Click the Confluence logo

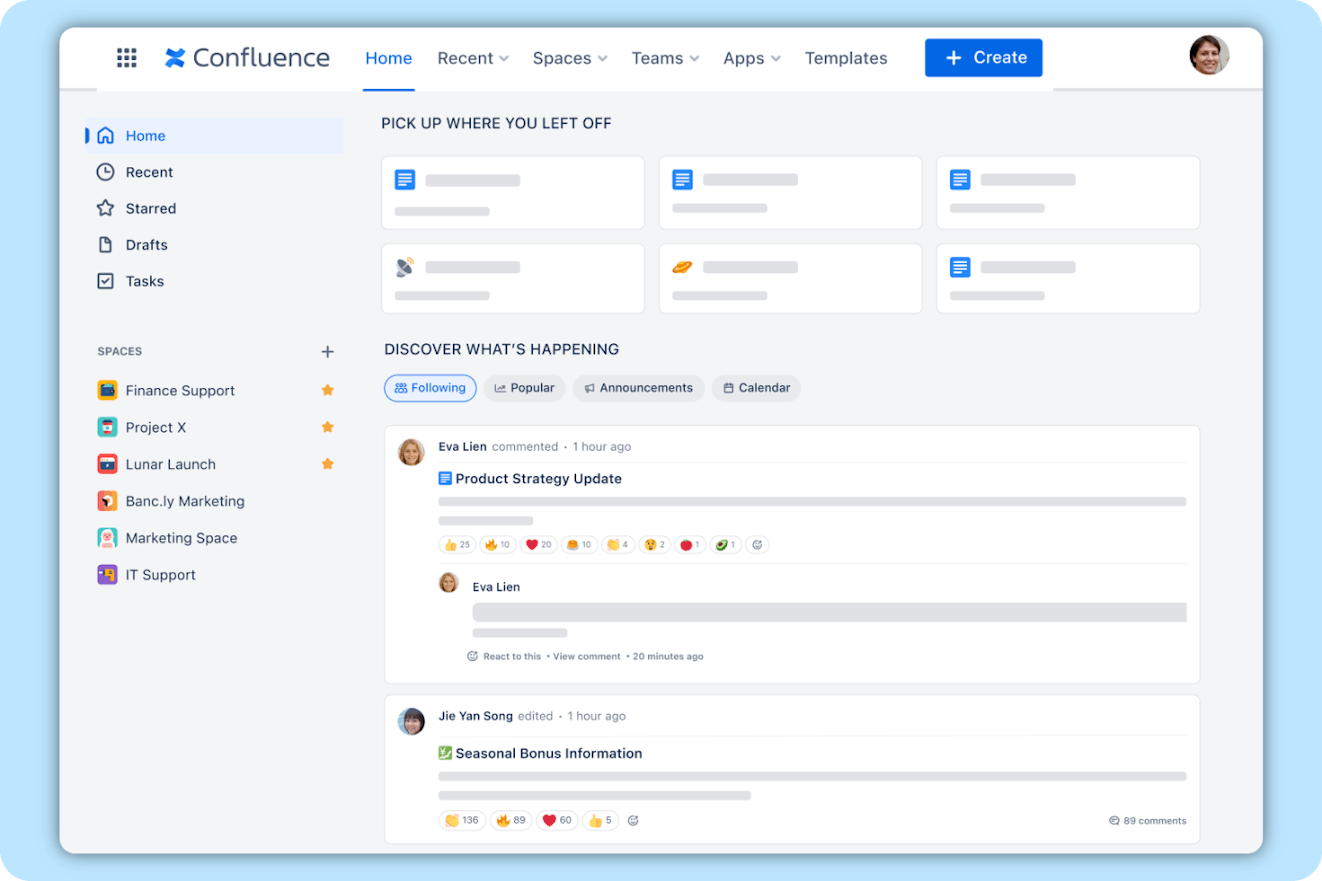tap(247, 58)
